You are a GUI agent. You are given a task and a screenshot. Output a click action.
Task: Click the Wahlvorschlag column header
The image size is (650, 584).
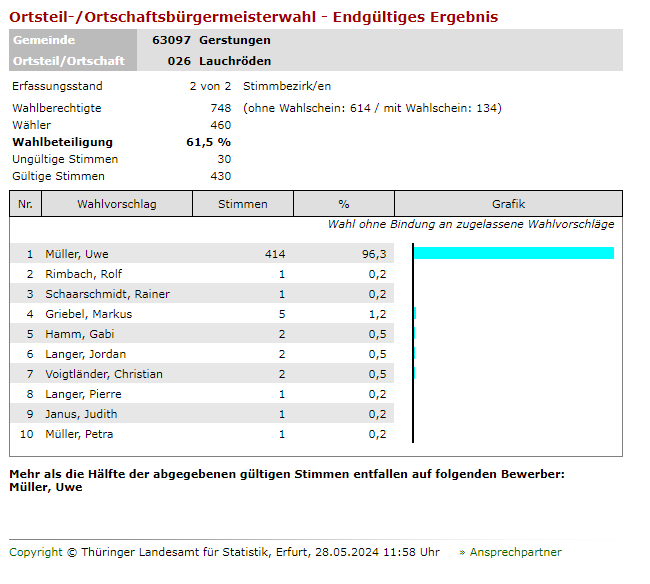117,204
